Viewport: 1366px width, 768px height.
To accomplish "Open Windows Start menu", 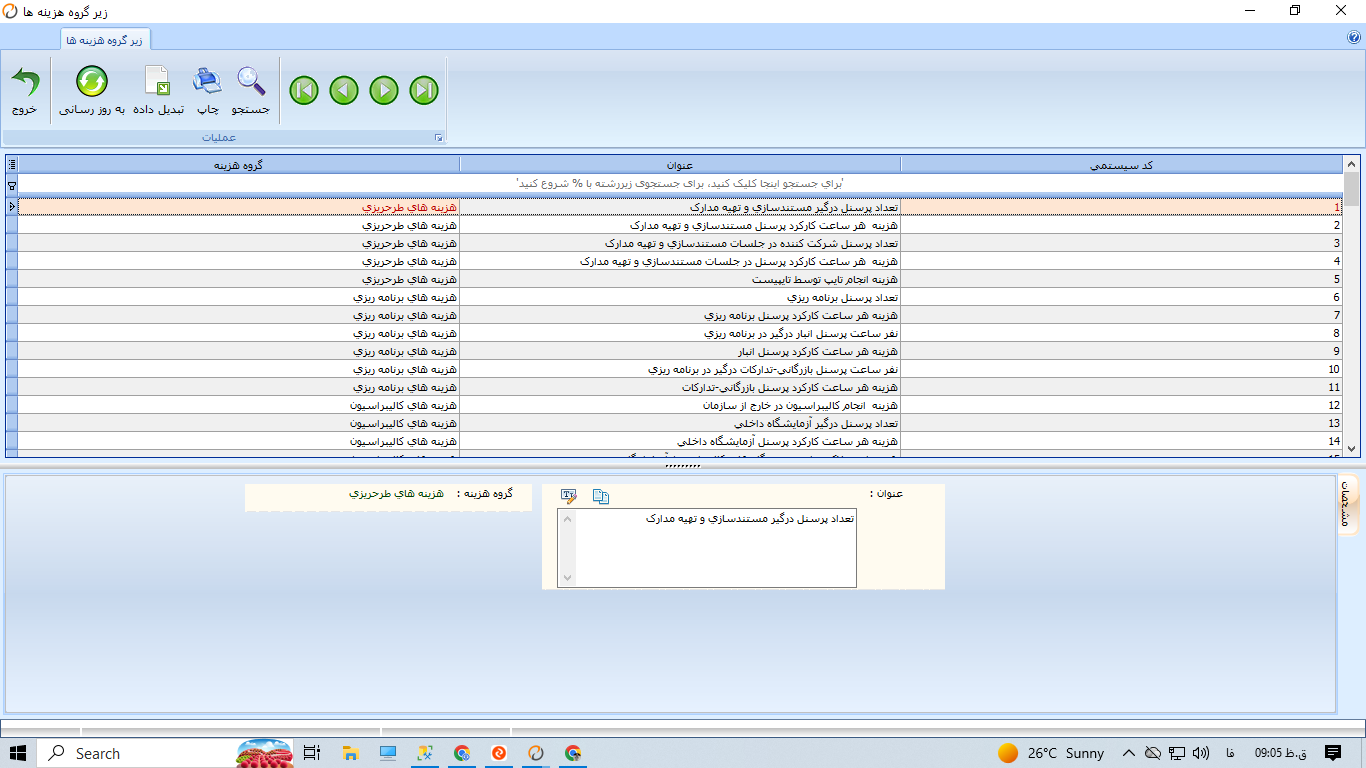I will coord(18,753).
